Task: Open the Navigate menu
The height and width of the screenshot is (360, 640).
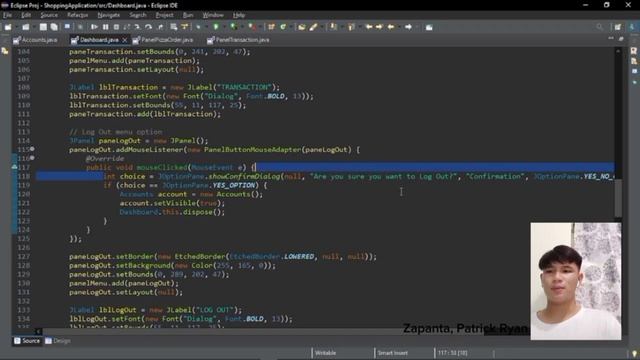Action: click(x=109, y=15)
